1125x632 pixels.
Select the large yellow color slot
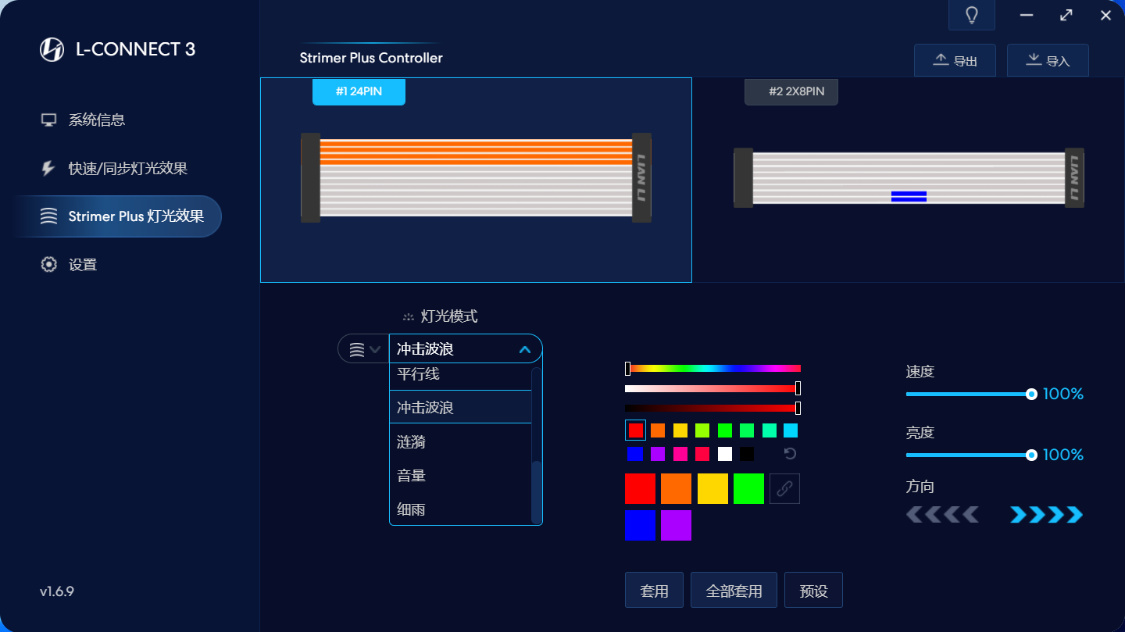(712, 489)
